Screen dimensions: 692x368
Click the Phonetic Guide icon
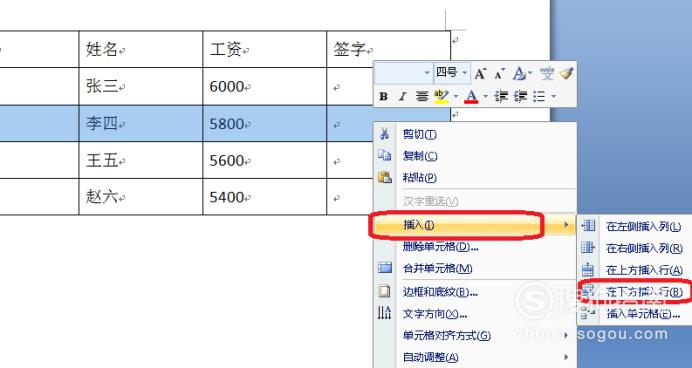click(x=547, y=74)
